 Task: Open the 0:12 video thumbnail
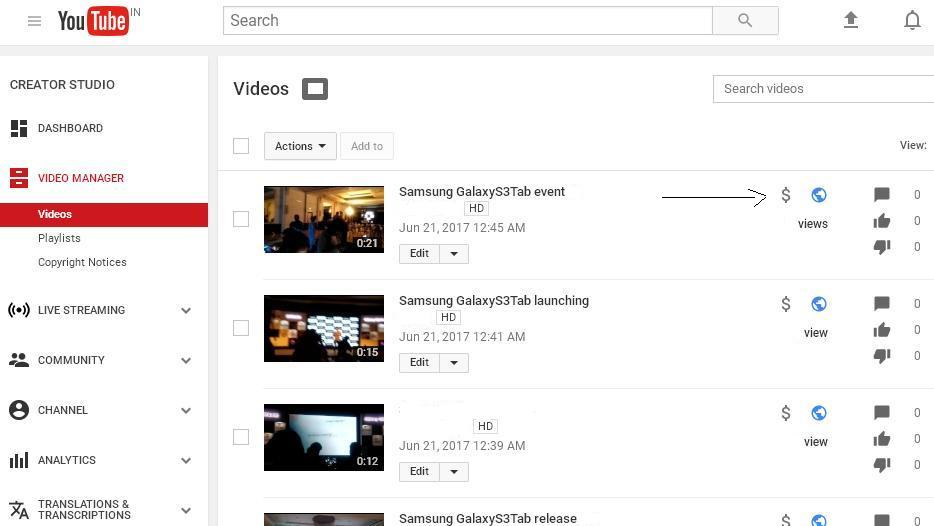pyautogui.click(x=324, y=437)
